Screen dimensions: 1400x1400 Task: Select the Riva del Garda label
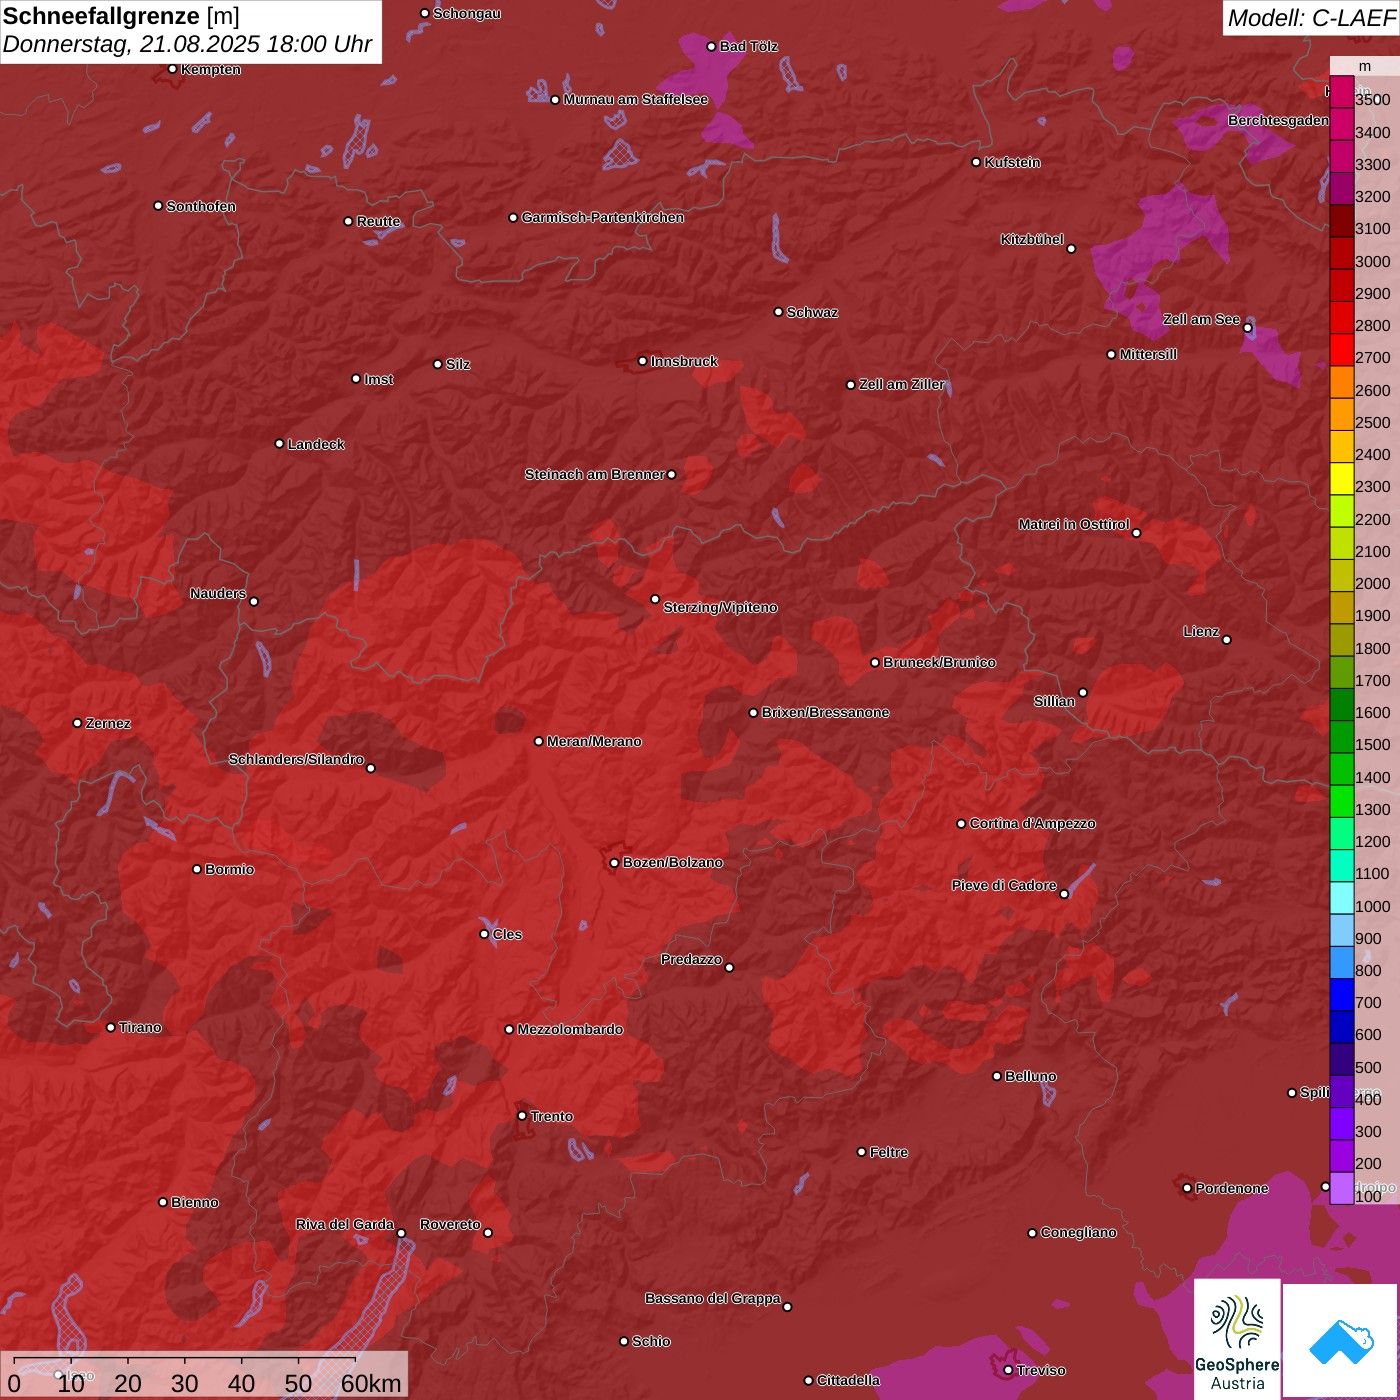[x=345, y=1224]
